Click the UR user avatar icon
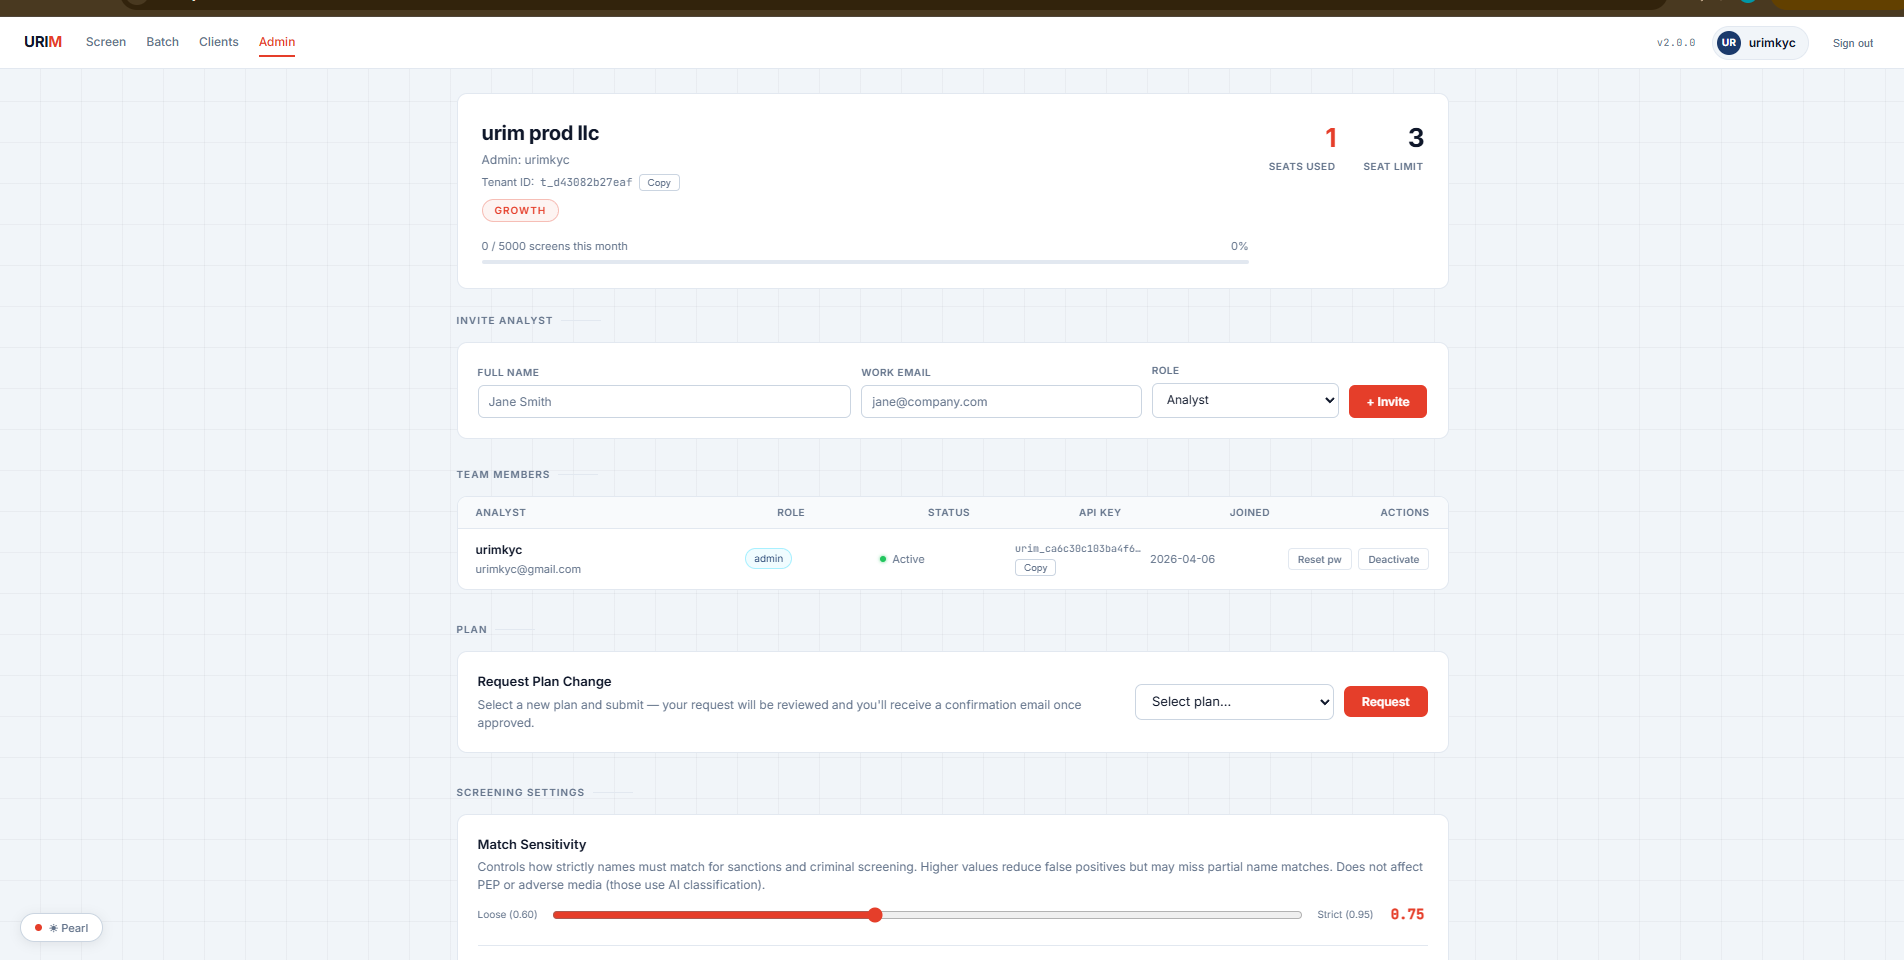 pyautogui.click(x=1729, y=43)
